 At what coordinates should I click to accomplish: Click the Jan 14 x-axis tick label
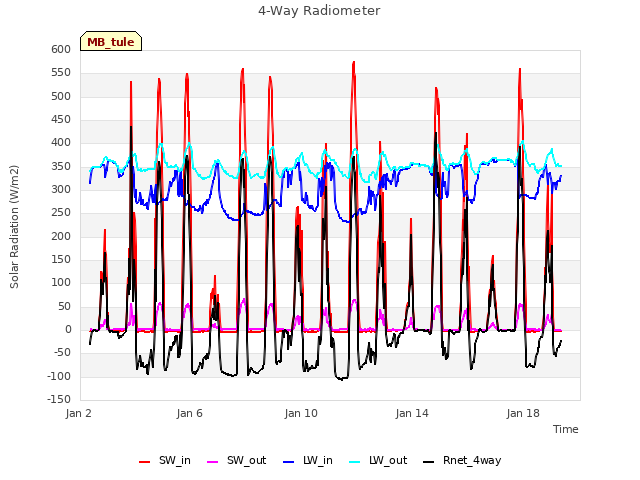[412, 413]
